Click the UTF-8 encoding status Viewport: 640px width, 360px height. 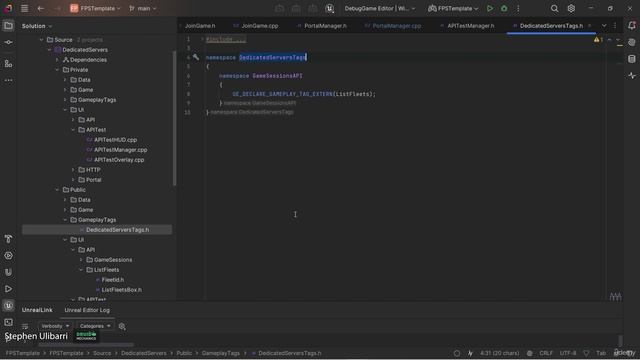(568, 353)
